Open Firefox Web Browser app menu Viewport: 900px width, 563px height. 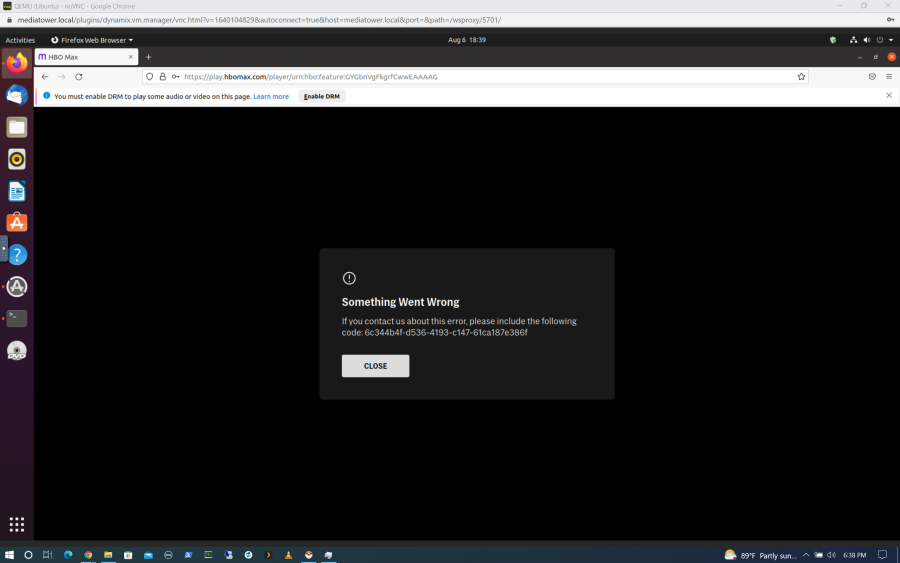tap(92, 40)
